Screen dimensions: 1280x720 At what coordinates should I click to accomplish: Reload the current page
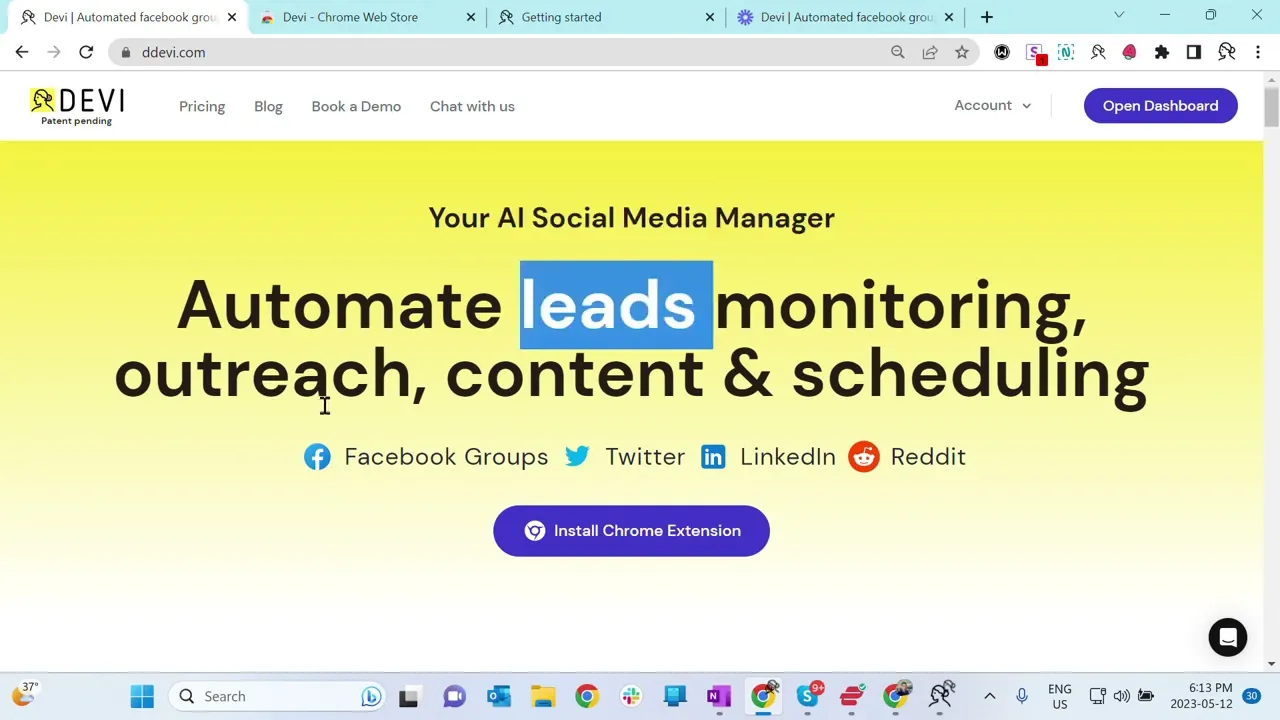click(x=86, y=52)
